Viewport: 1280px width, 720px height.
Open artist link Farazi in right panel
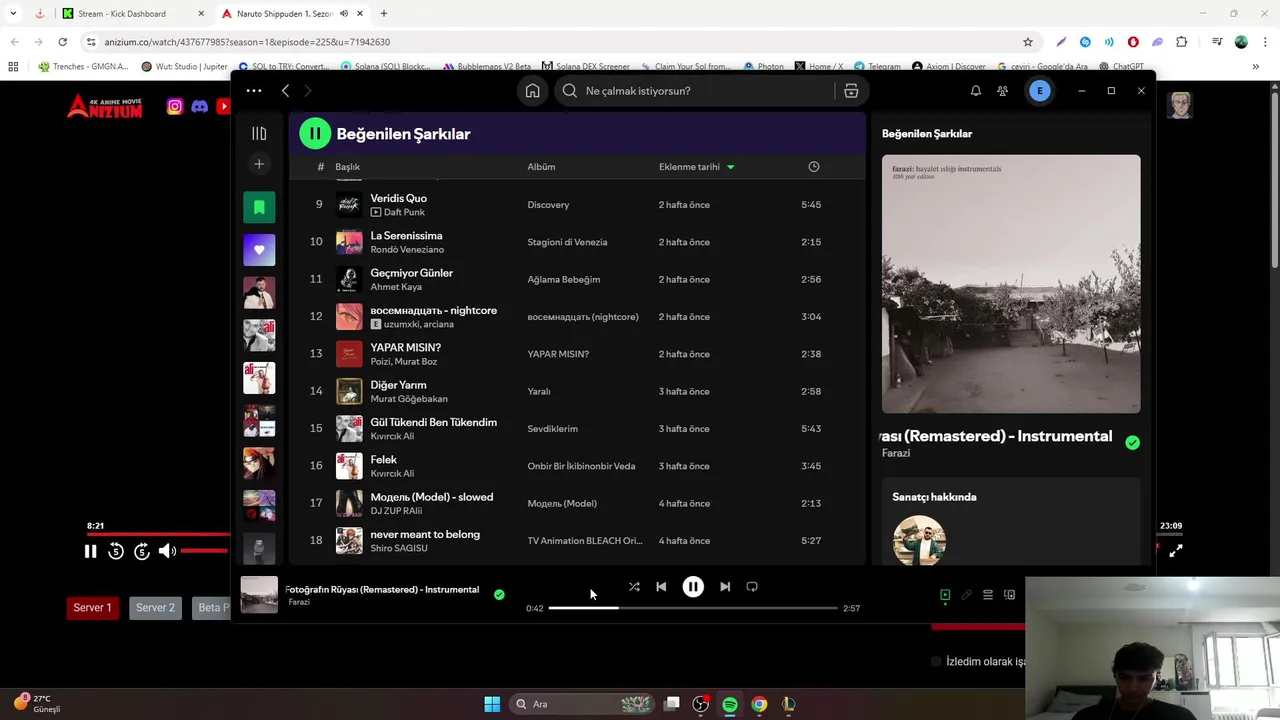coord(896,453)
